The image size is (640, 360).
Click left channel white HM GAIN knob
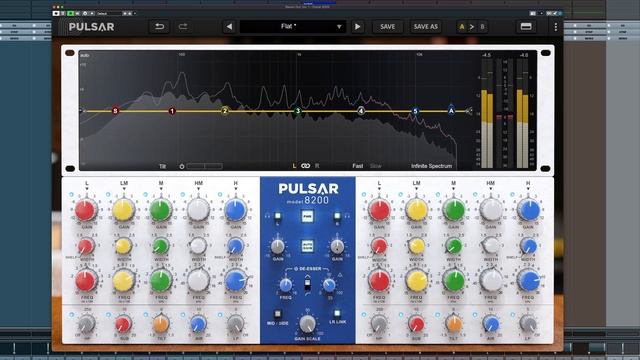[x=198, y=210]
